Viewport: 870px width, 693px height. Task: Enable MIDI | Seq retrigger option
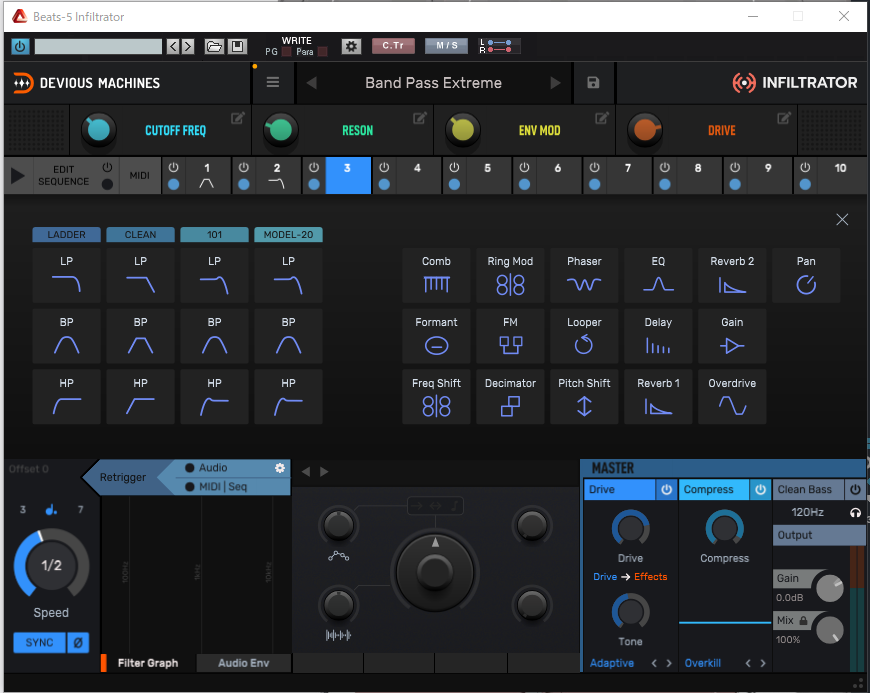point(190,487)
